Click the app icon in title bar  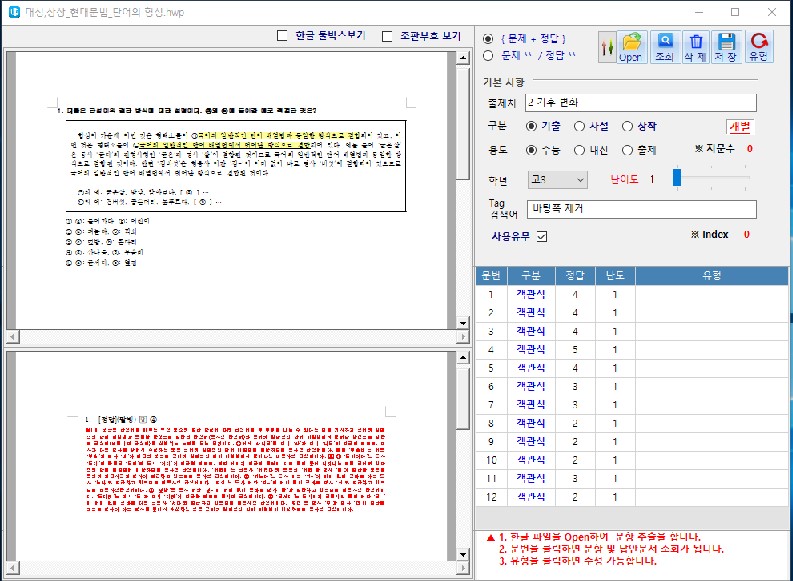coord(14,12)
